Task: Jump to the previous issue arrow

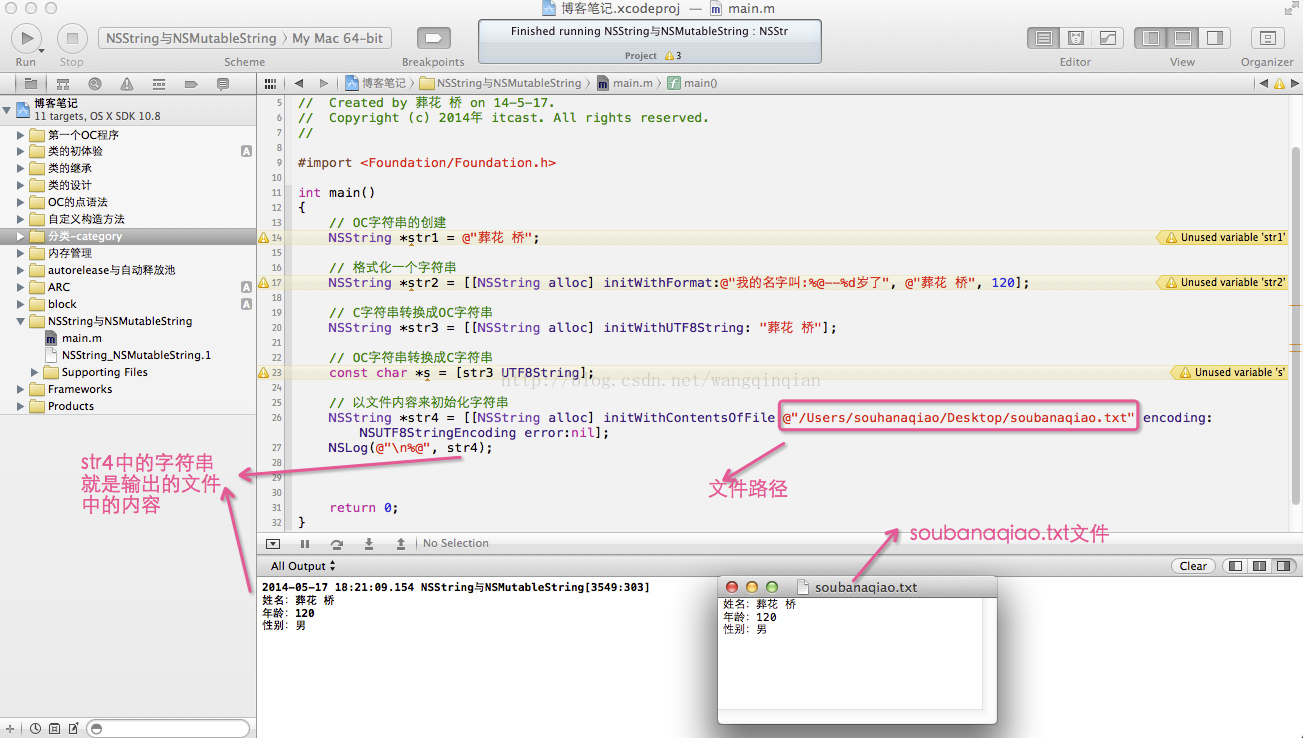Action: point(1264,83)
